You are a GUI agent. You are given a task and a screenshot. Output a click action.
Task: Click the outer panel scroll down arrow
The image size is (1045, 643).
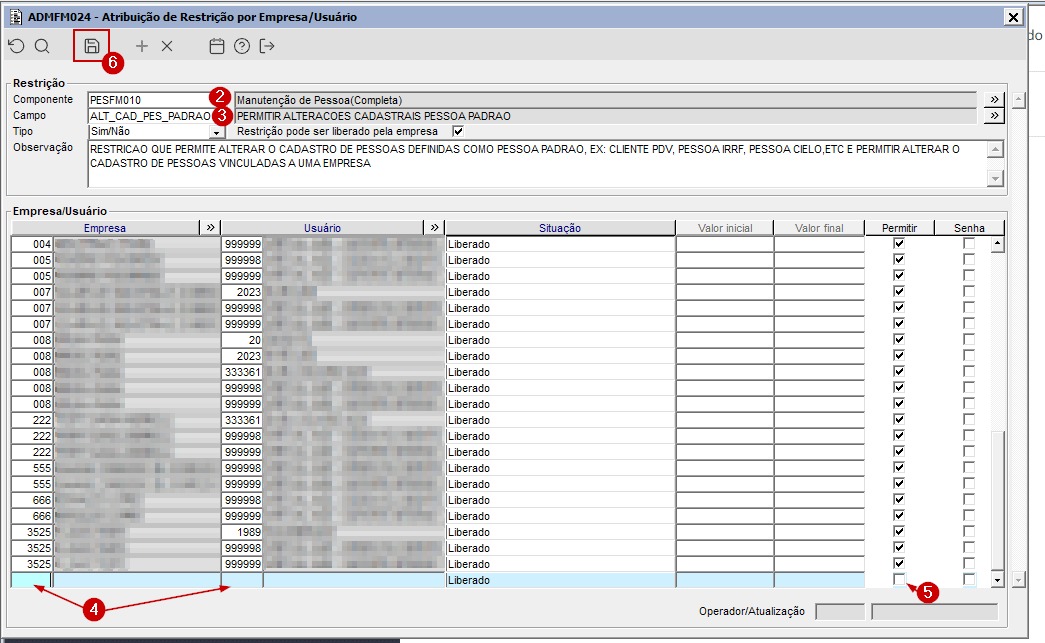(x=1018, y=580)
